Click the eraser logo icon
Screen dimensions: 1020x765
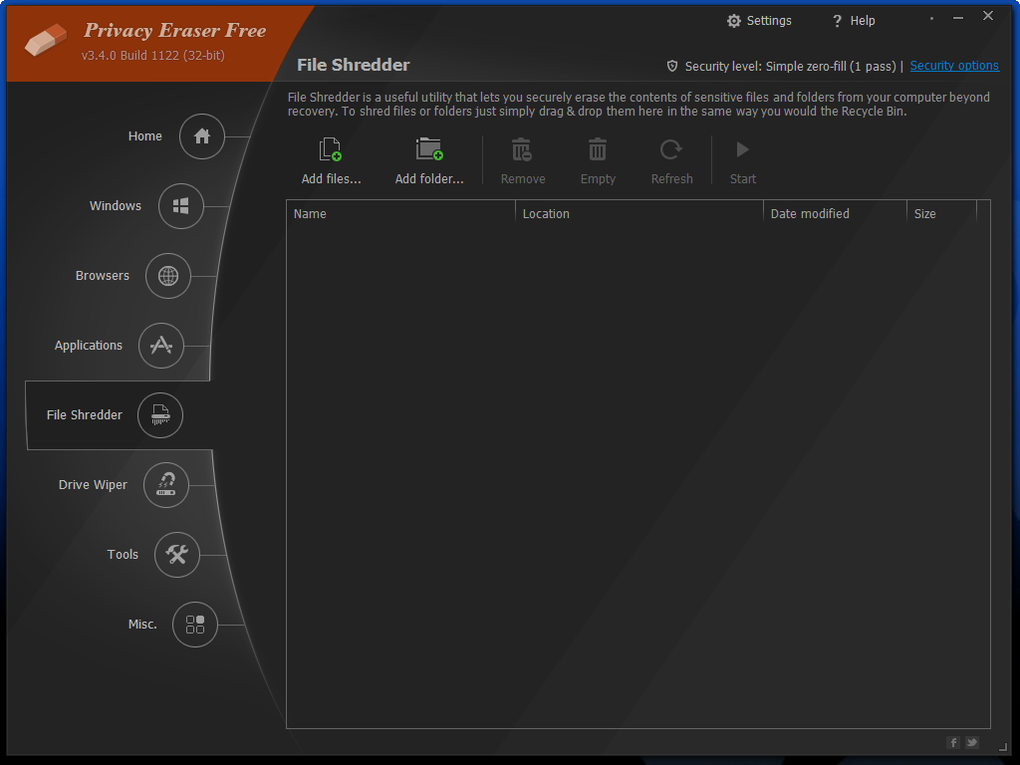click(46, 40)
